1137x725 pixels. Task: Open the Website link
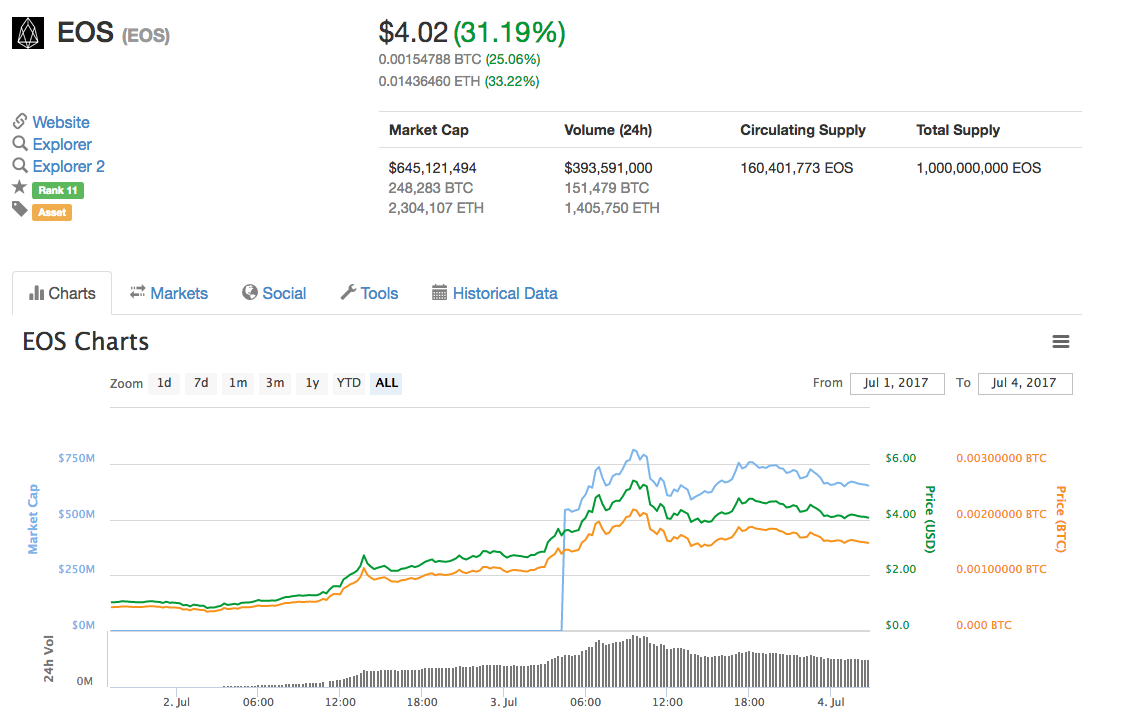(x=61, y=123)
